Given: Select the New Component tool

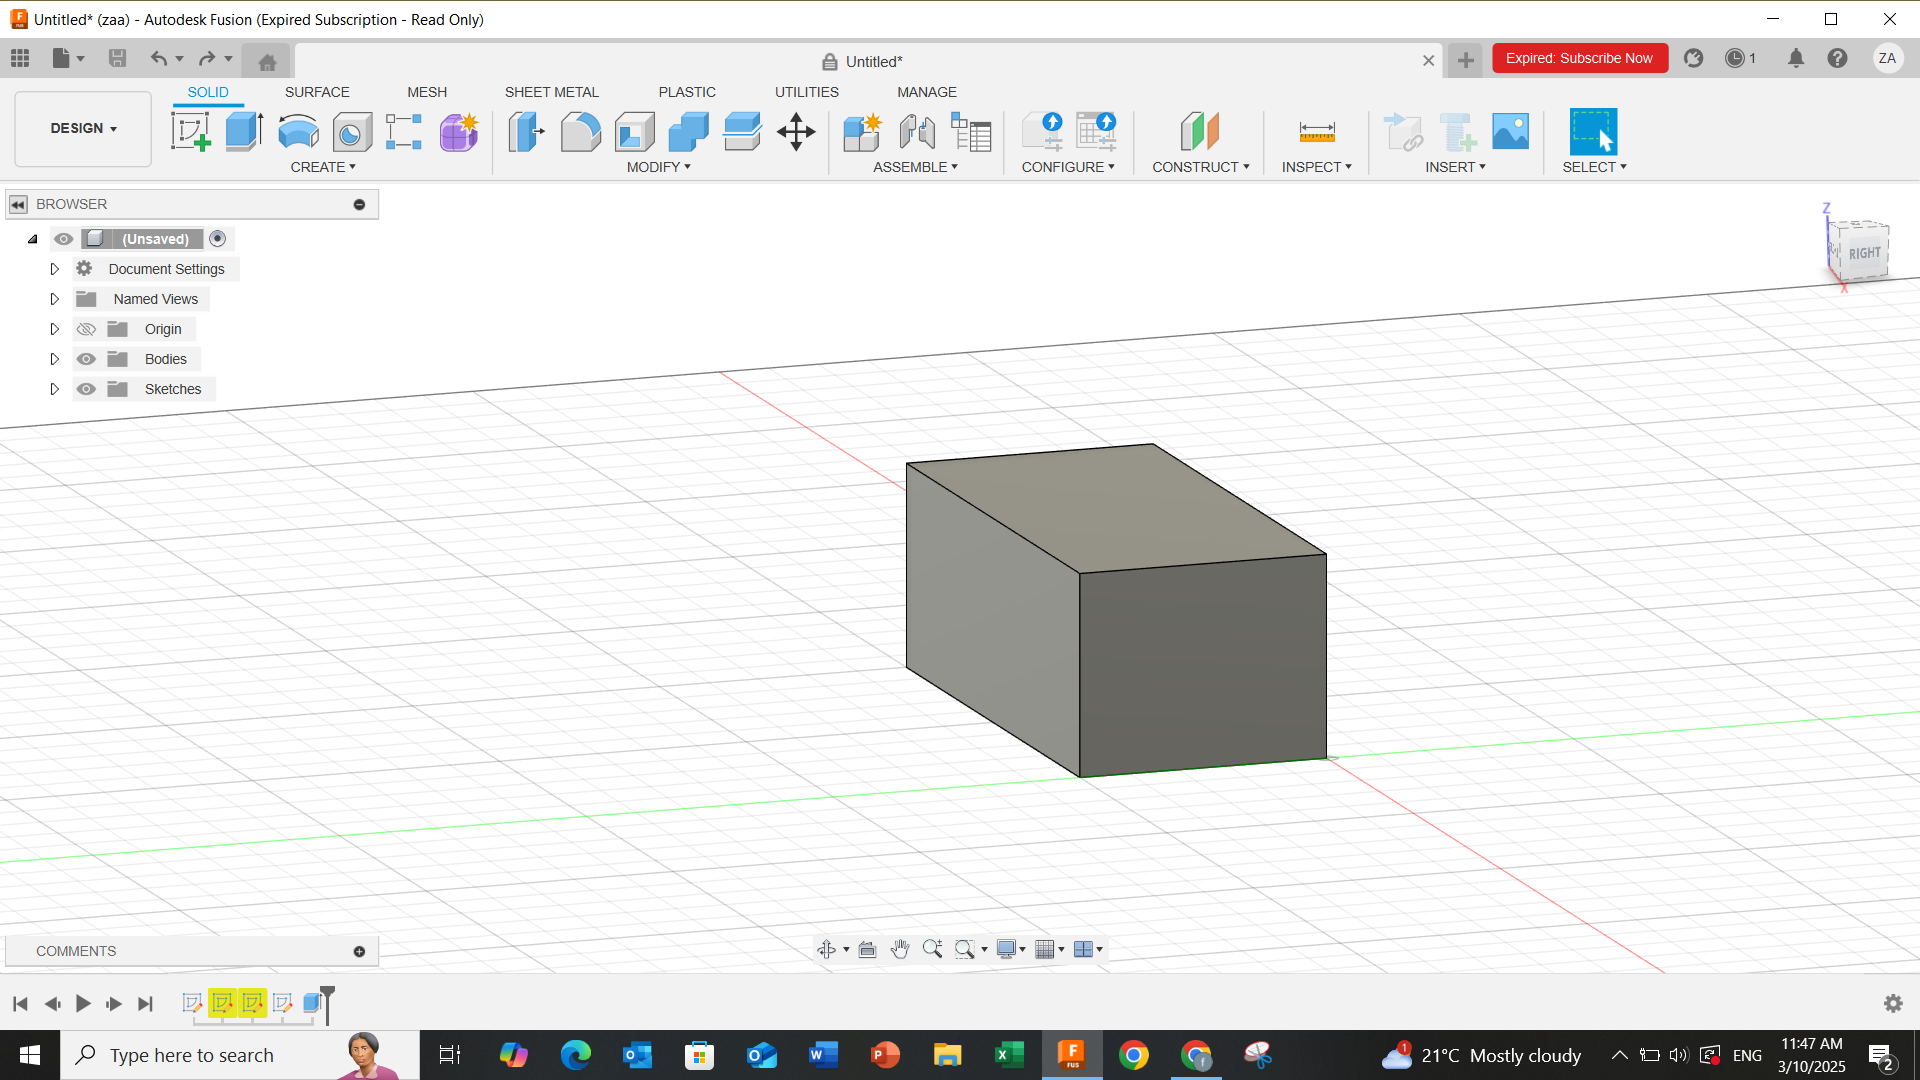Looking at the screenshot, I should 862,131.
